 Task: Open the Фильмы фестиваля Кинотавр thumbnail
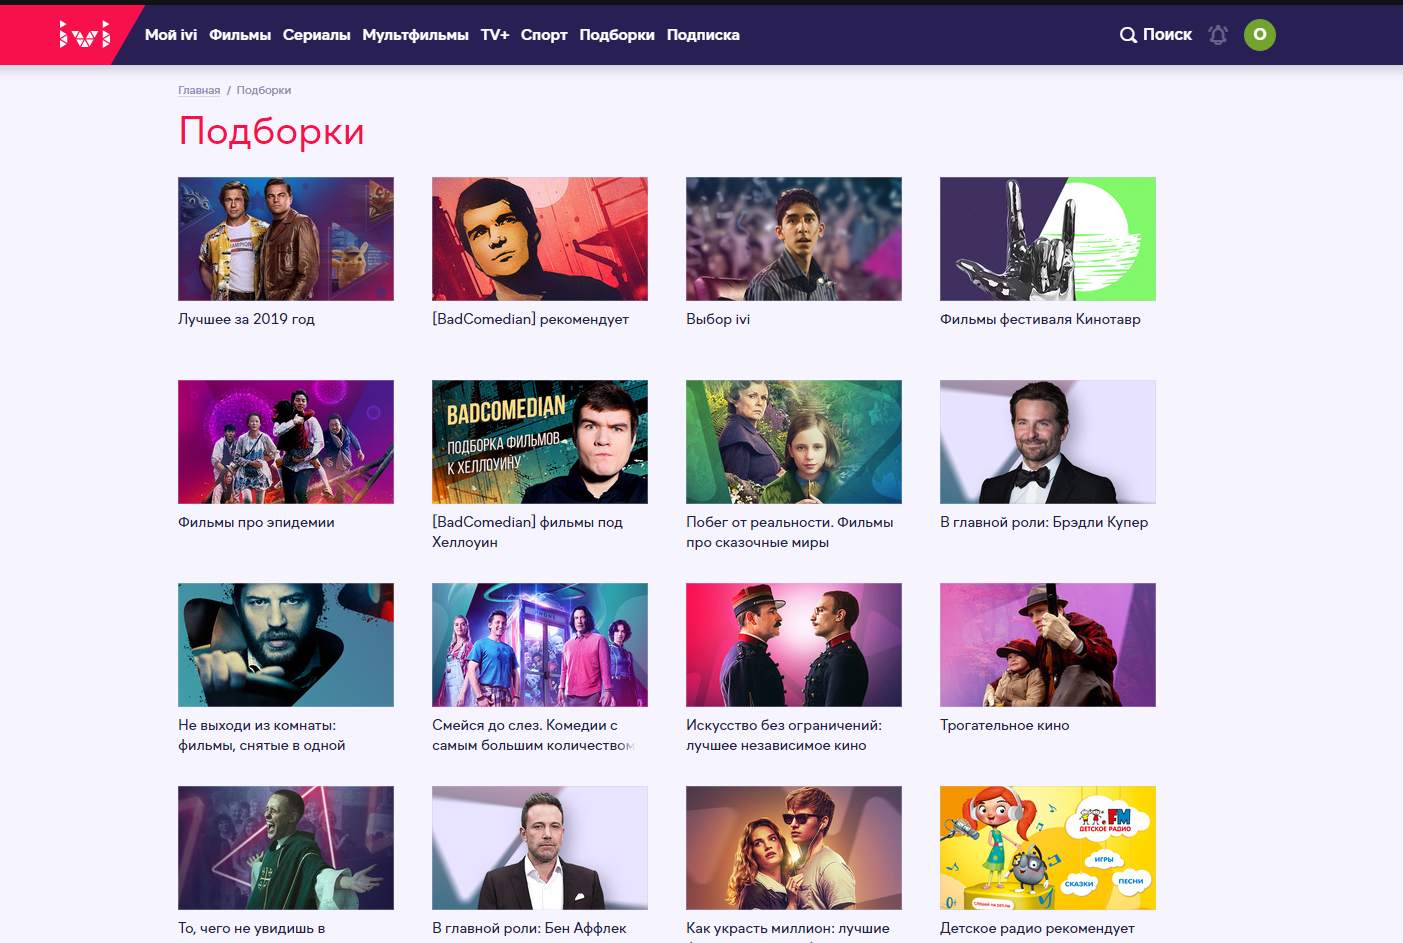[x=1048, y=239]
